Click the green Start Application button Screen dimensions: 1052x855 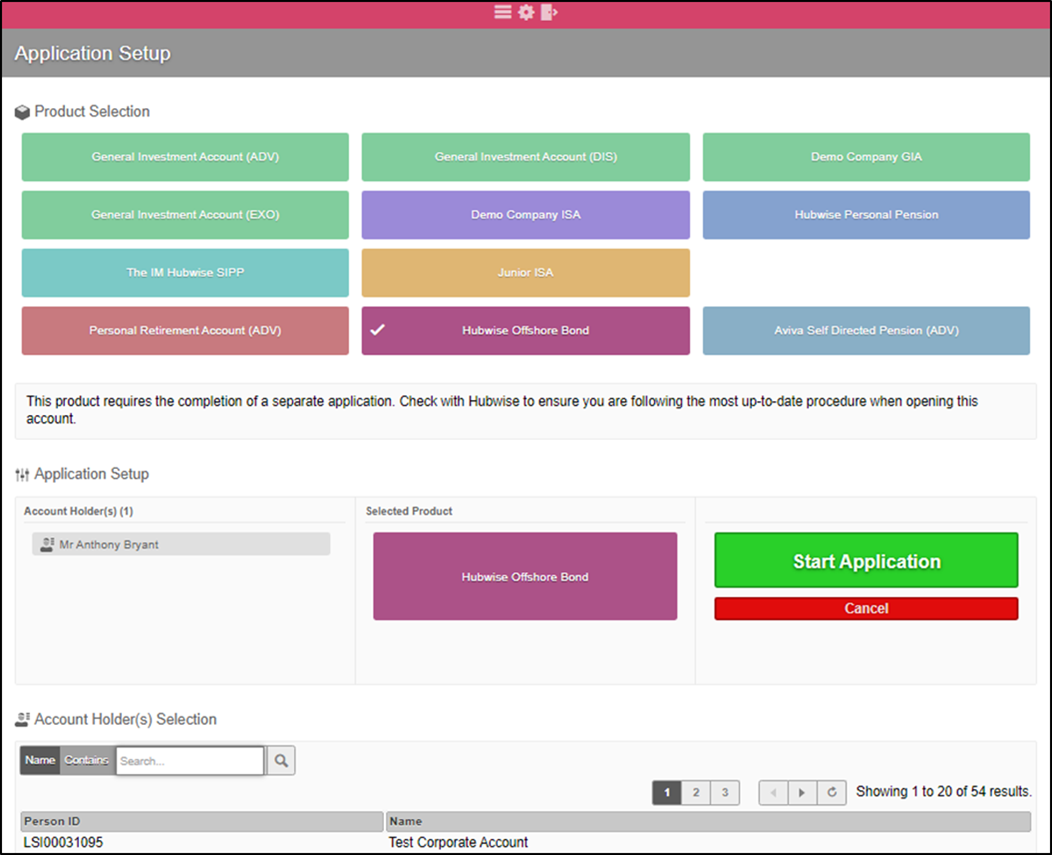click(x=866, y=560)
